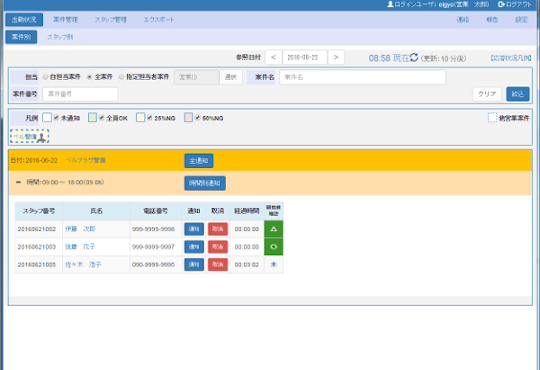
Task: Click phone number 999-9999-9998
Action: [x=153, y=229]
